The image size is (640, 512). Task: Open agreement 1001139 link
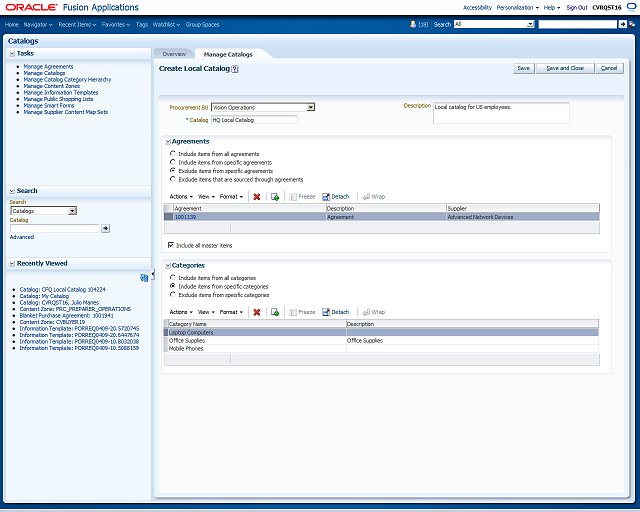click(x=186, y=217)
